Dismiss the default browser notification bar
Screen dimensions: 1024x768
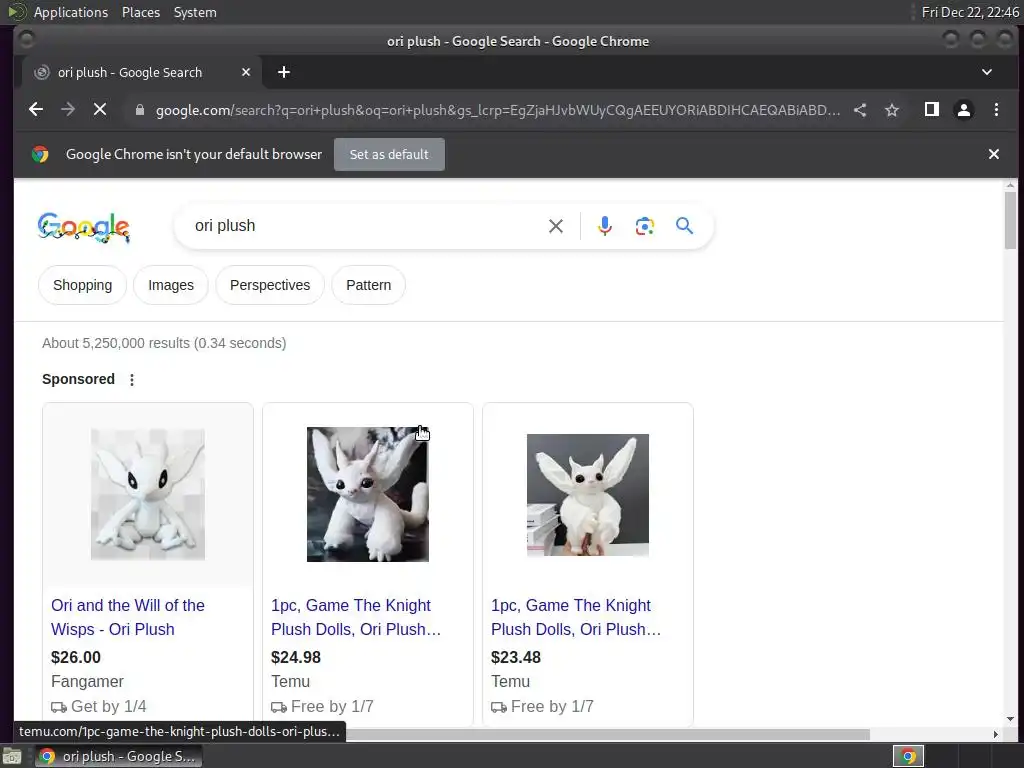(993, 154)
